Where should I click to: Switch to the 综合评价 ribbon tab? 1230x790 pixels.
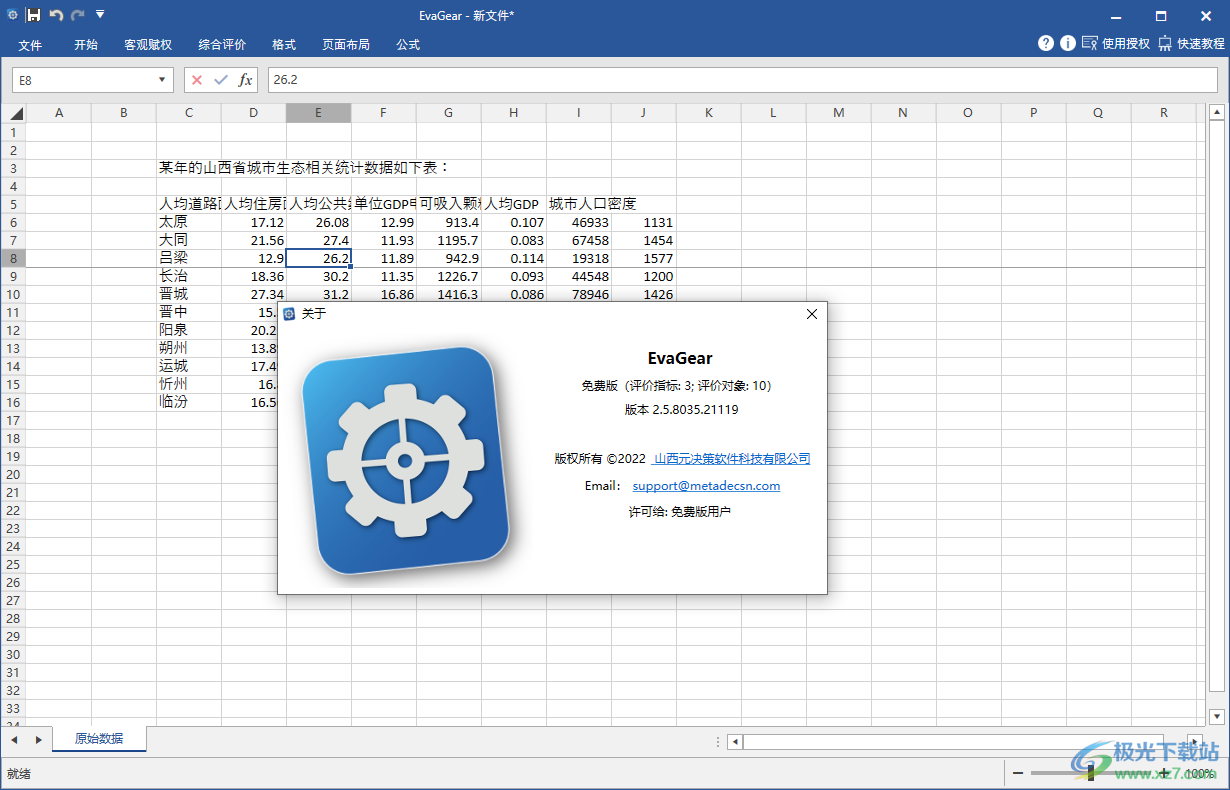(221, 44)
